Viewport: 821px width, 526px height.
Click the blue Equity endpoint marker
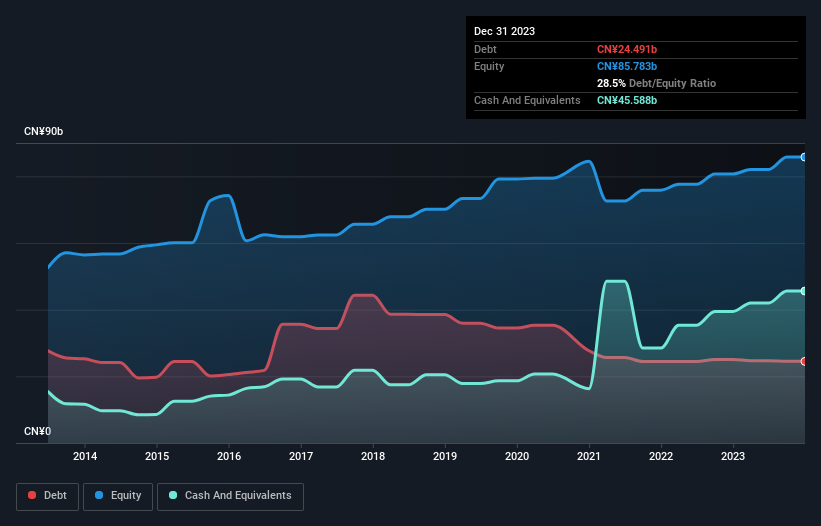[804, 157]
